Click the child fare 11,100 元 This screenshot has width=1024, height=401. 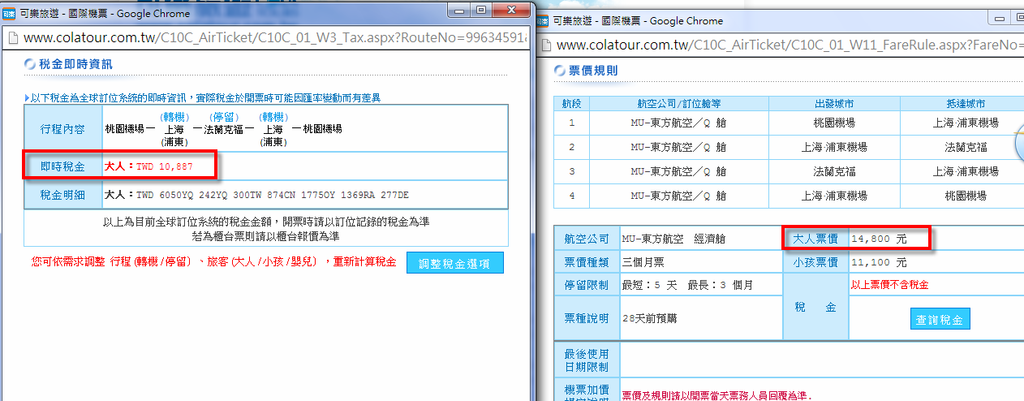(879, 262)
